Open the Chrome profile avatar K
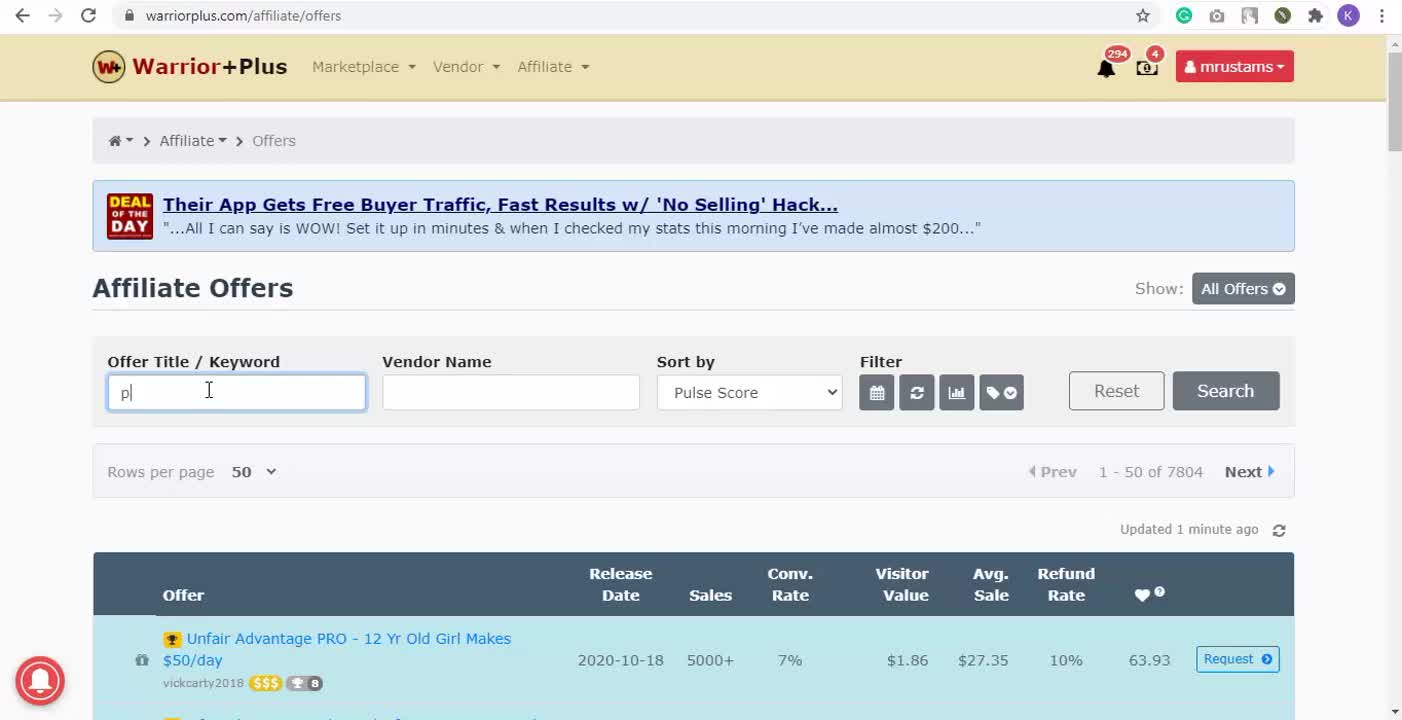 [x=1348, y=15]
